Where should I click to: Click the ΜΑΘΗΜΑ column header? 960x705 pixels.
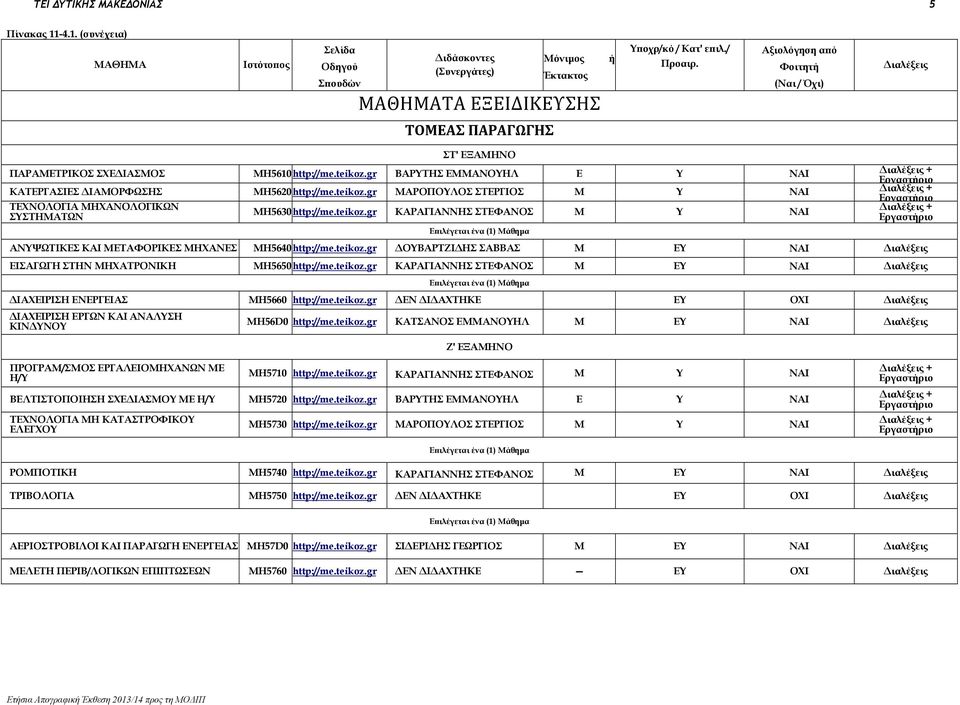[x=120, y=65]
